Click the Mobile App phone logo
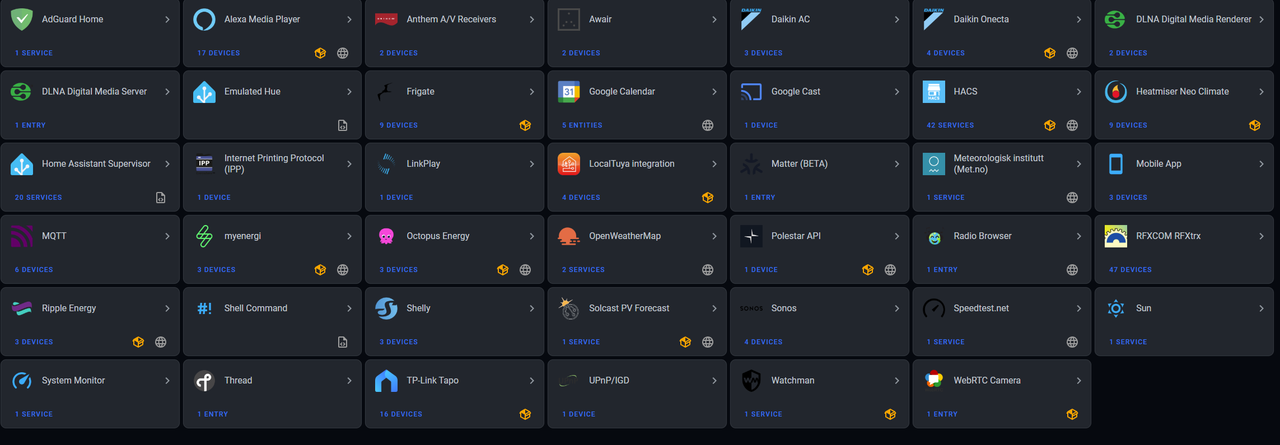This screenshot has width=1280, height=445. click(1116, 163)
